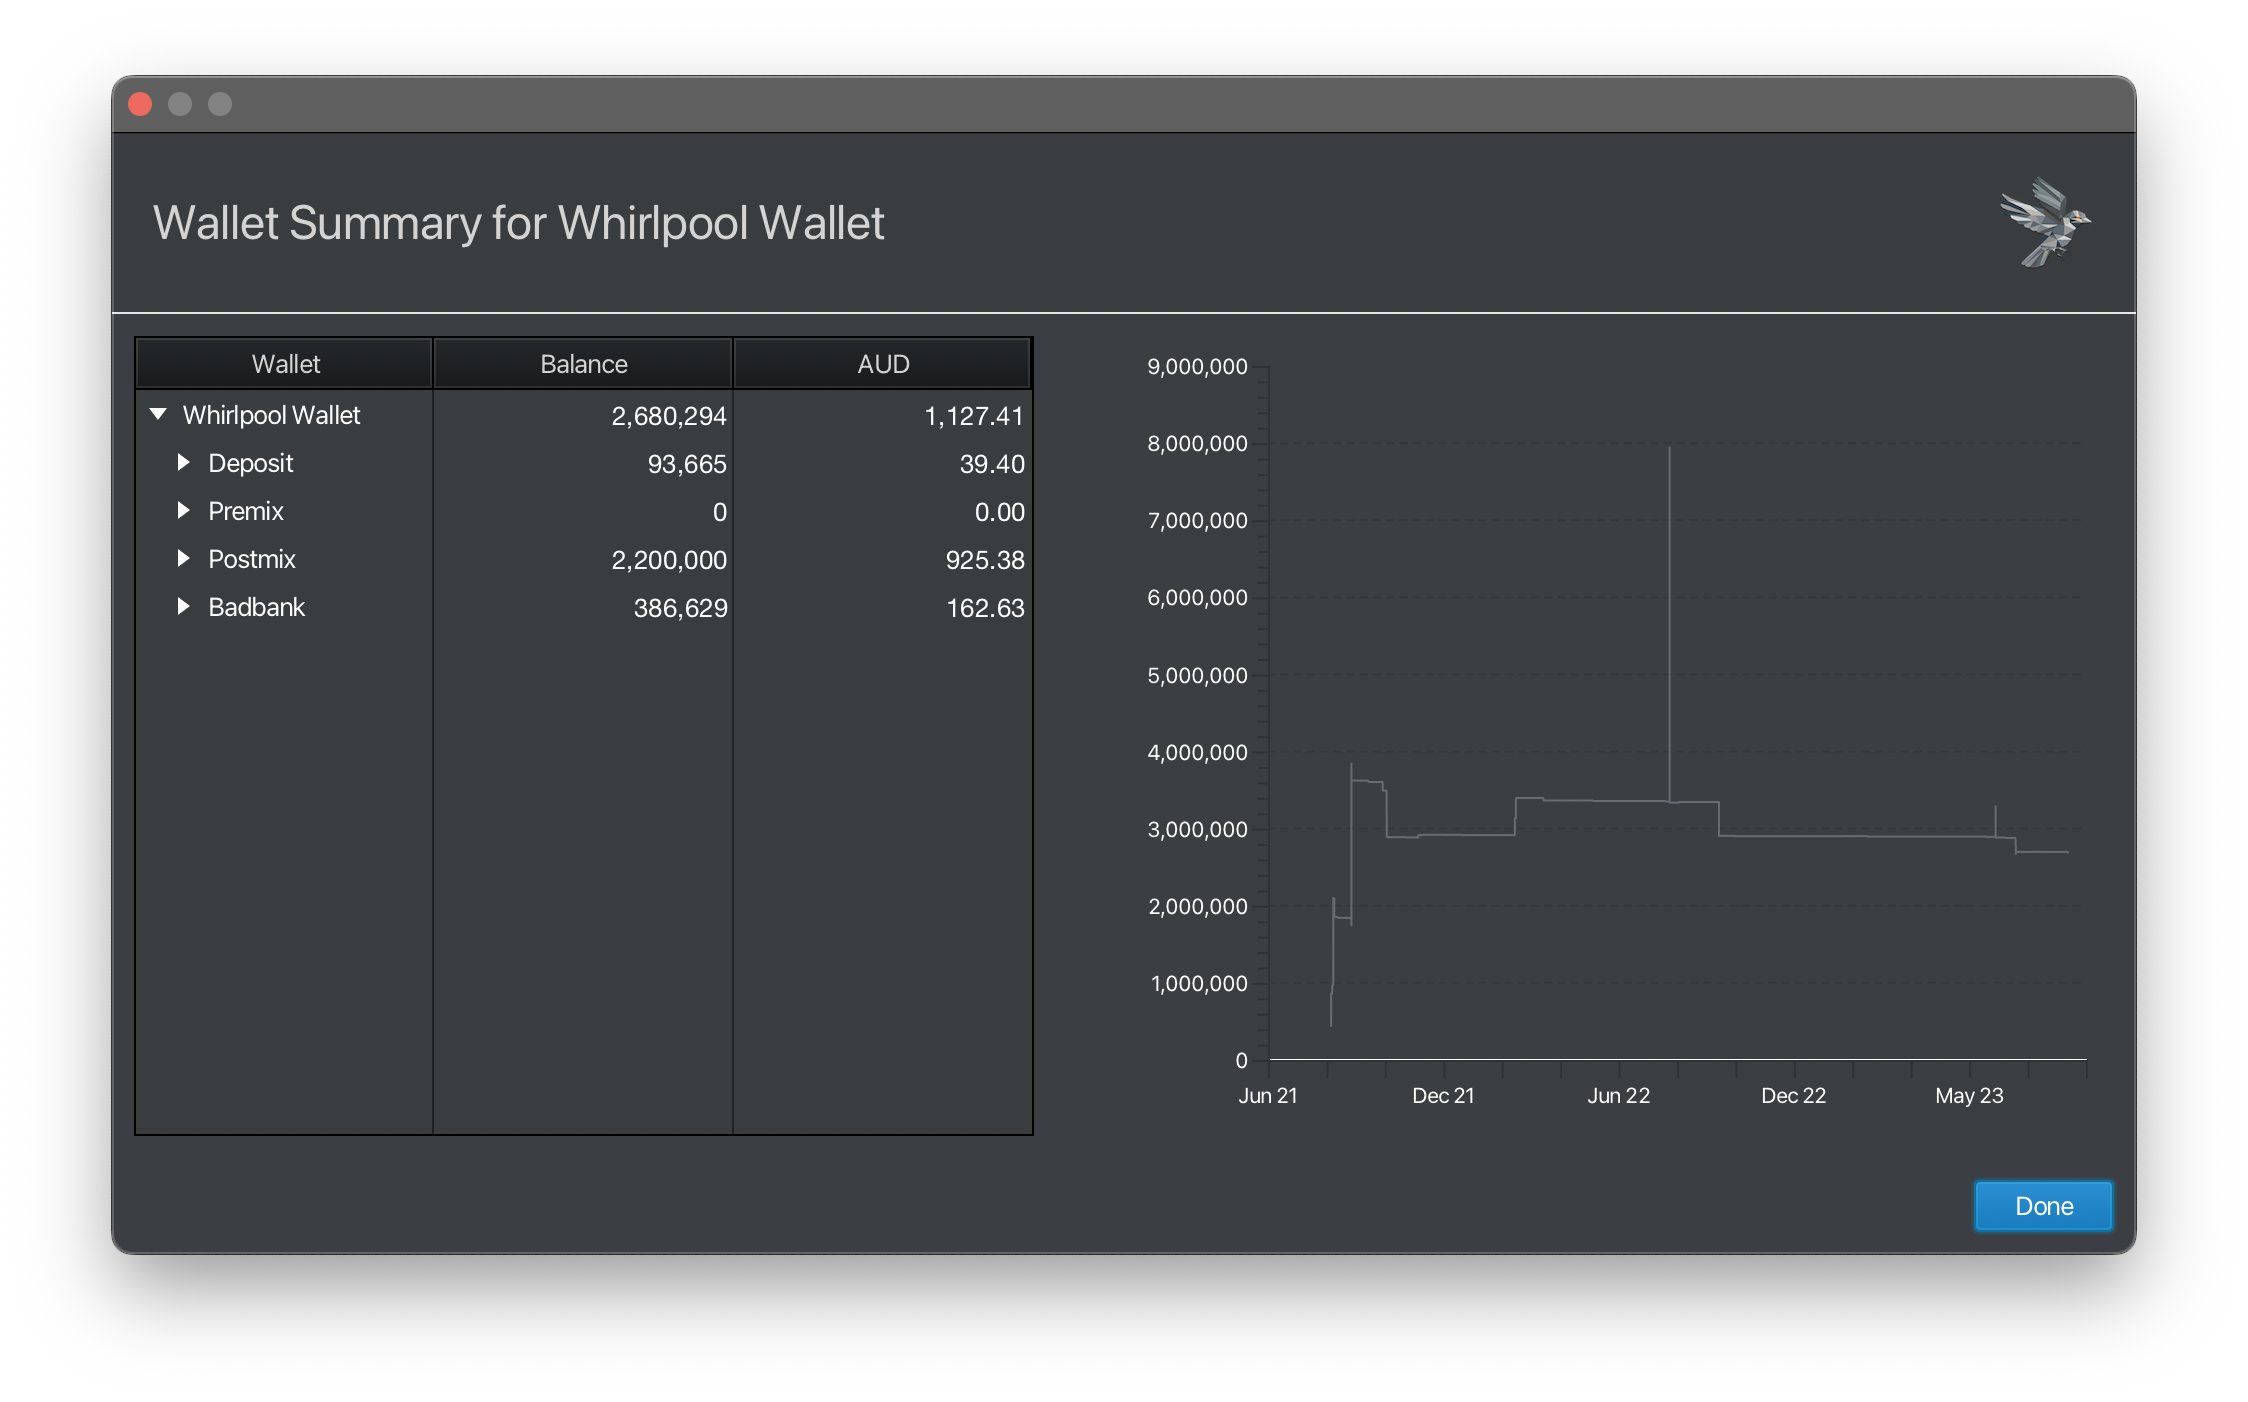Click the AUD column header

[x=883, y=364]
